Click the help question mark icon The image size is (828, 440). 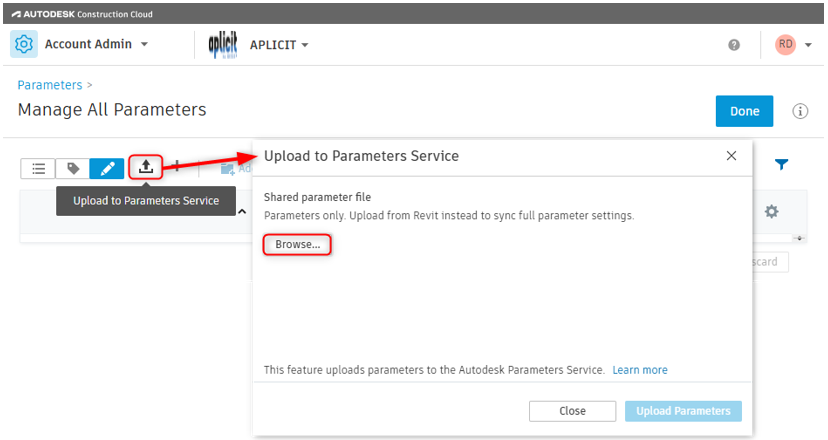tap(734, 45)
